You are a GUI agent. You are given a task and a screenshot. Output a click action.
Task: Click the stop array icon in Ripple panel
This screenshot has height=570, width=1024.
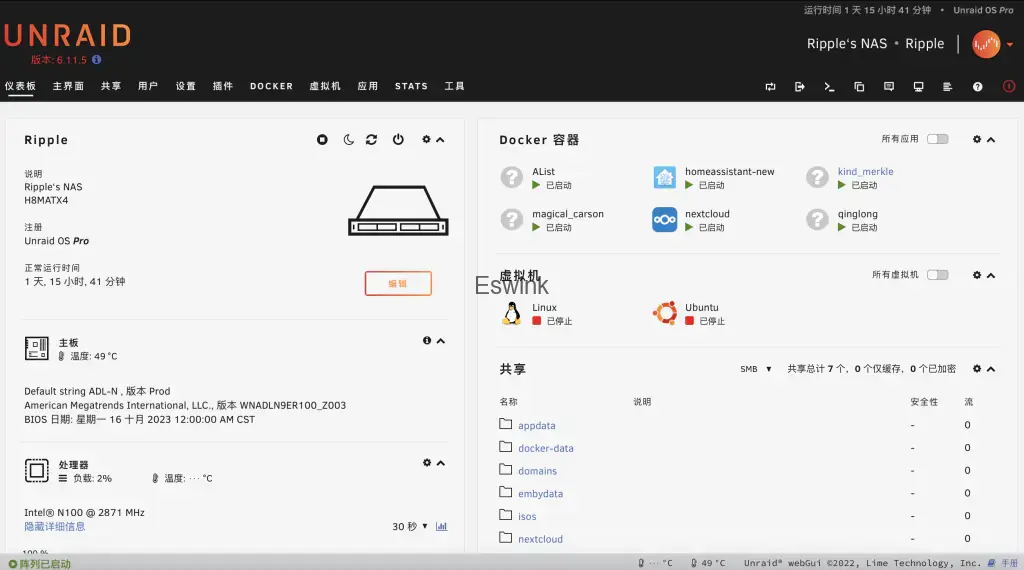tap(322, 140)
